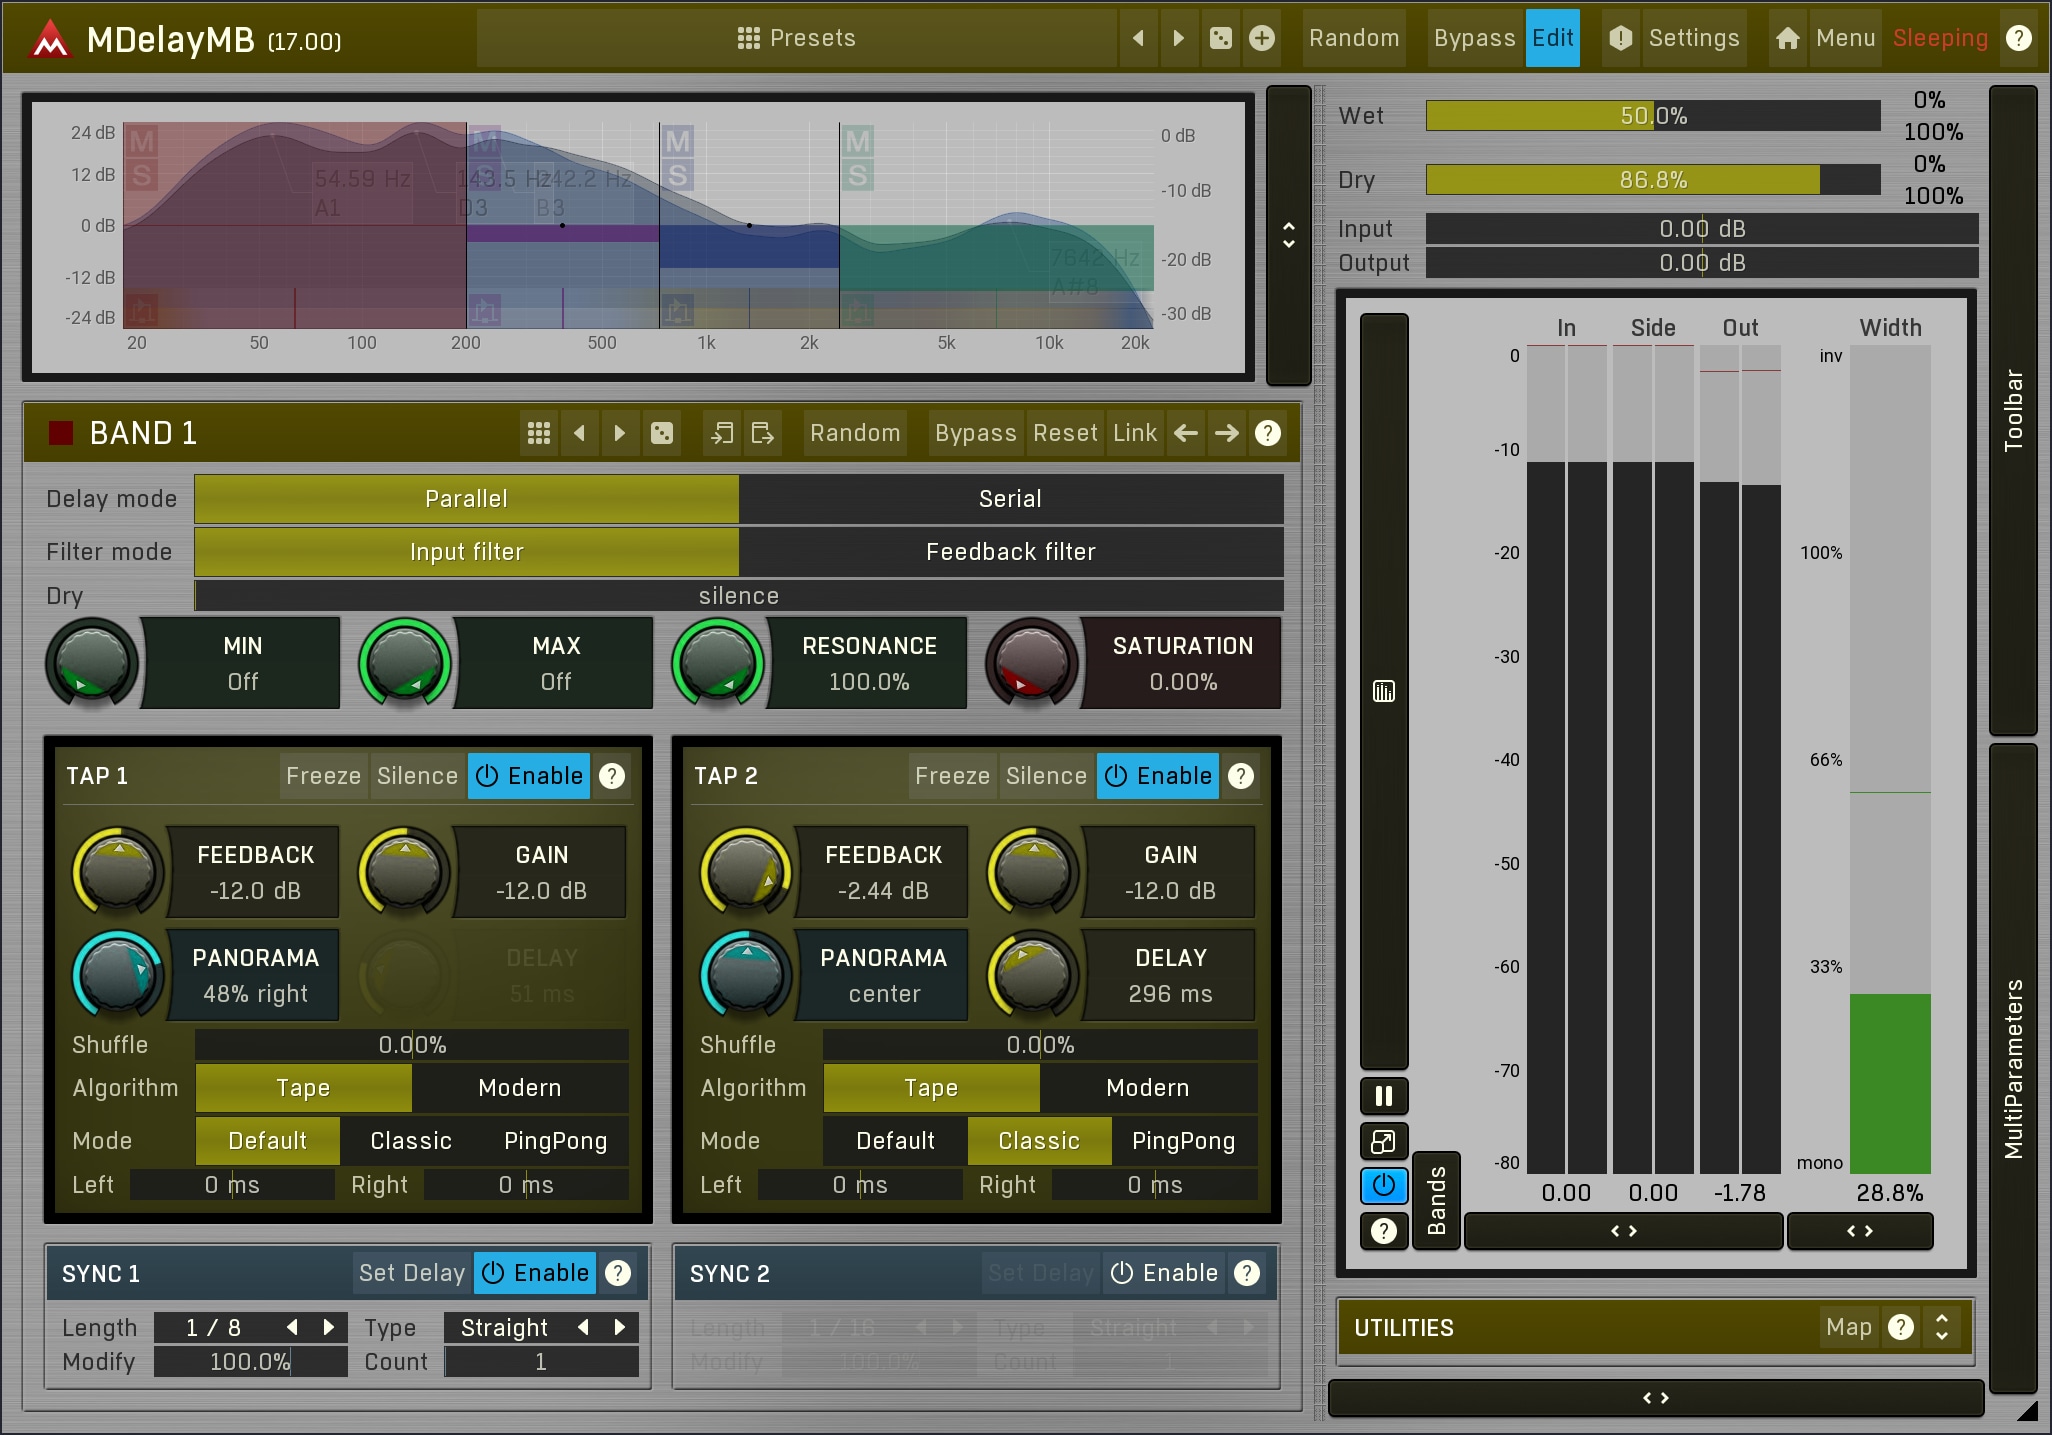Click the home icon beside Menu
2052x1435 pixels.
(1787, 38)
